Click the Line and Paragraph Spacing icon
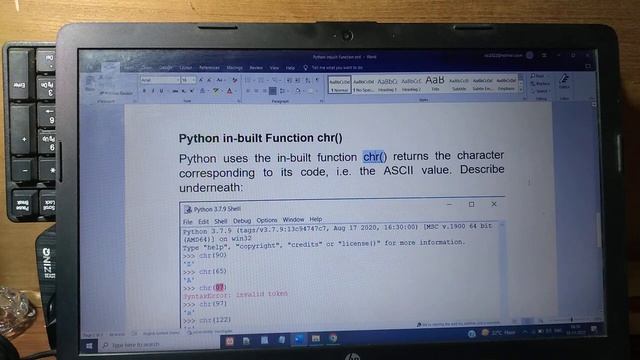Screen dimensions: 640x360 pos(282,91)
